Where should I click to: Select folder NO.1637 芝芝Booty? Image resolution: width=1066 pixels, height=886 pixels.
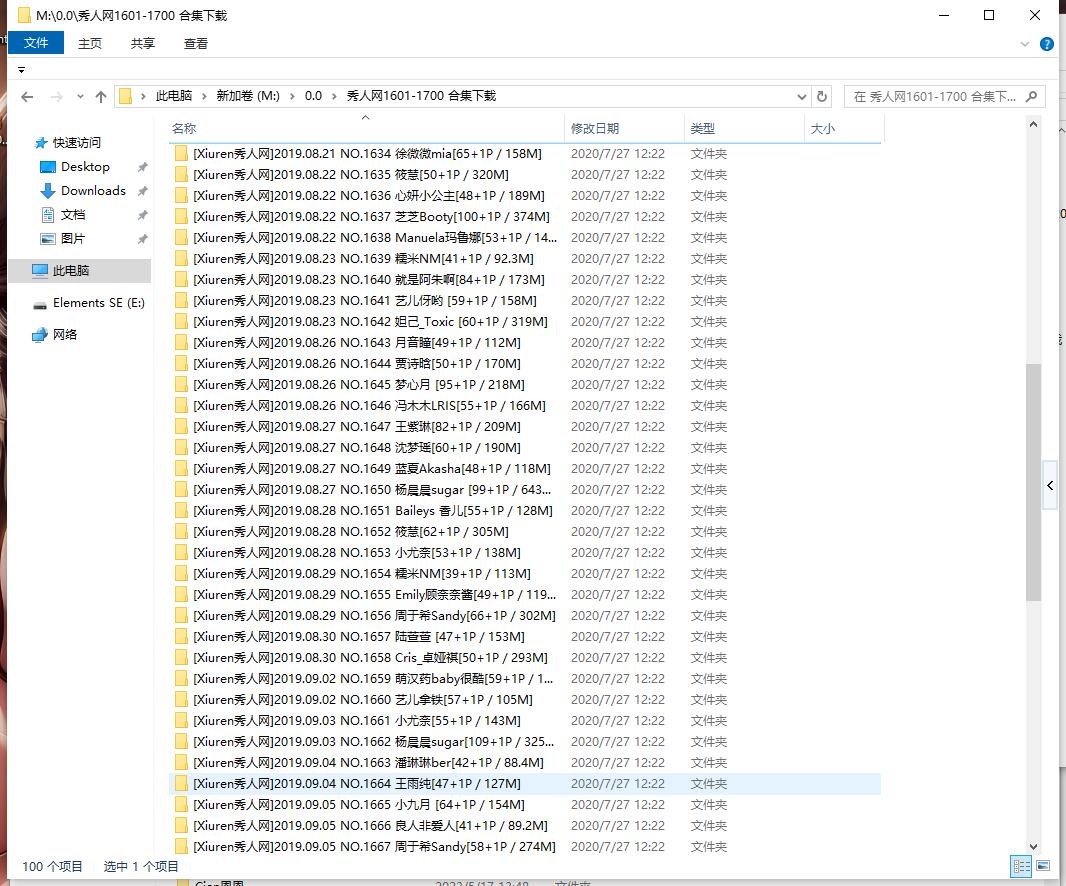click(371, 217)
